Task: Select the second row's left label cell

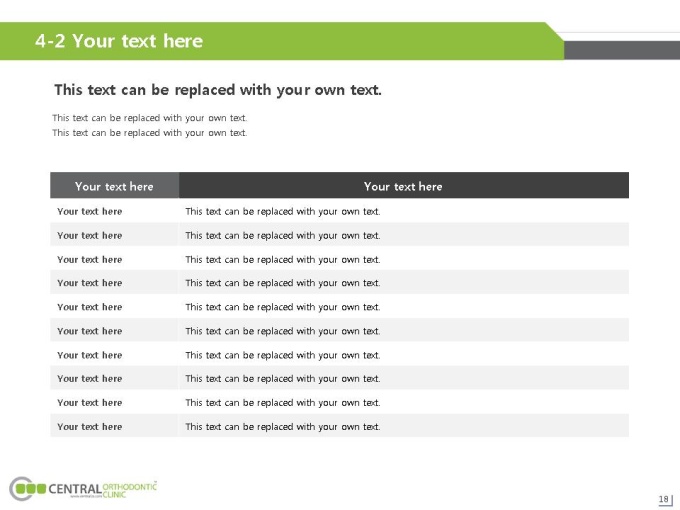Action: point(114,235)
